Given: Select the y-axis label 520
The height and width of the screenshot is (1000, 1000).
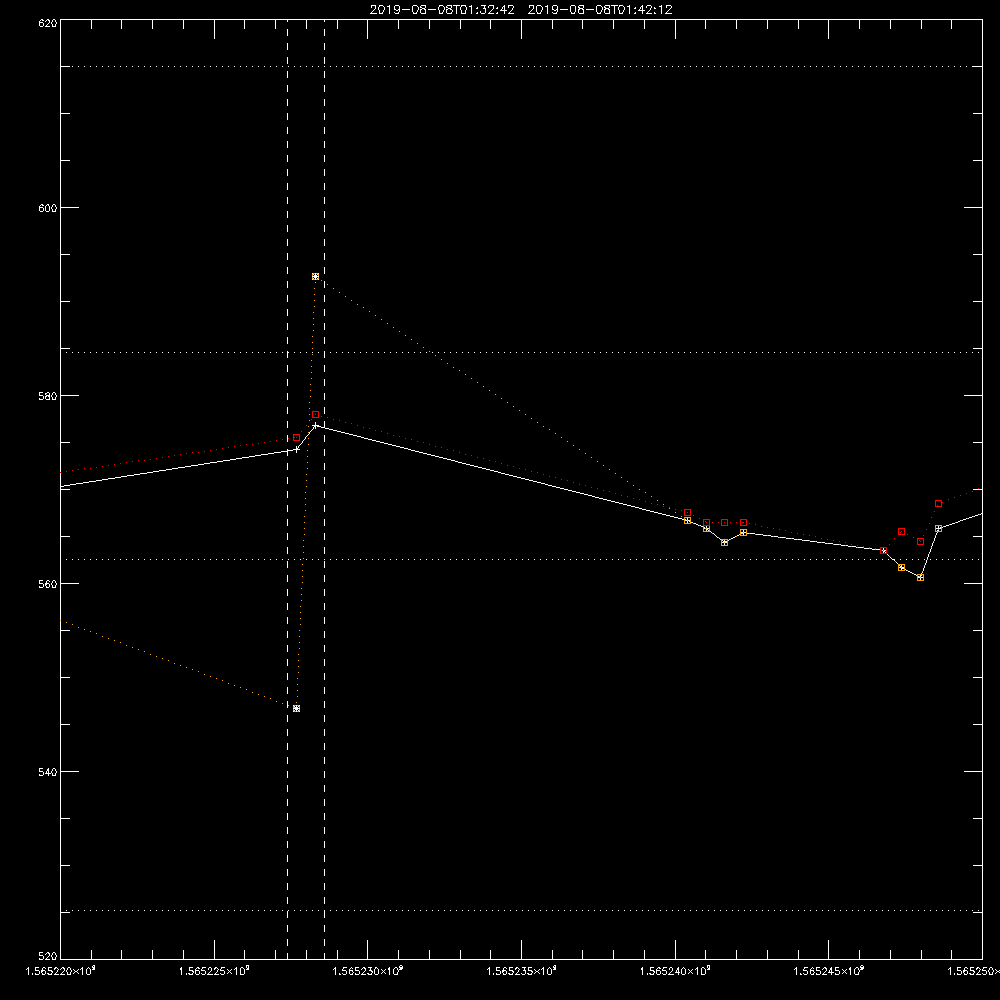Looking at the screenshot, I should 49,956.
